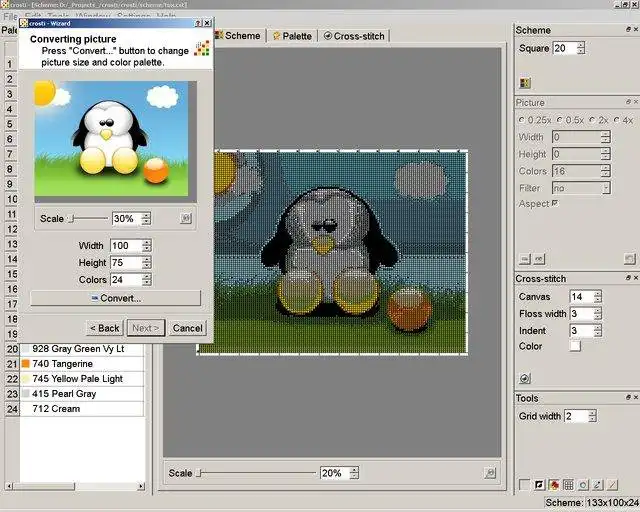Select the grid tool in Tools panel
Image resolution: width=640 pixels, height=512 pixels.
(568, 485)
